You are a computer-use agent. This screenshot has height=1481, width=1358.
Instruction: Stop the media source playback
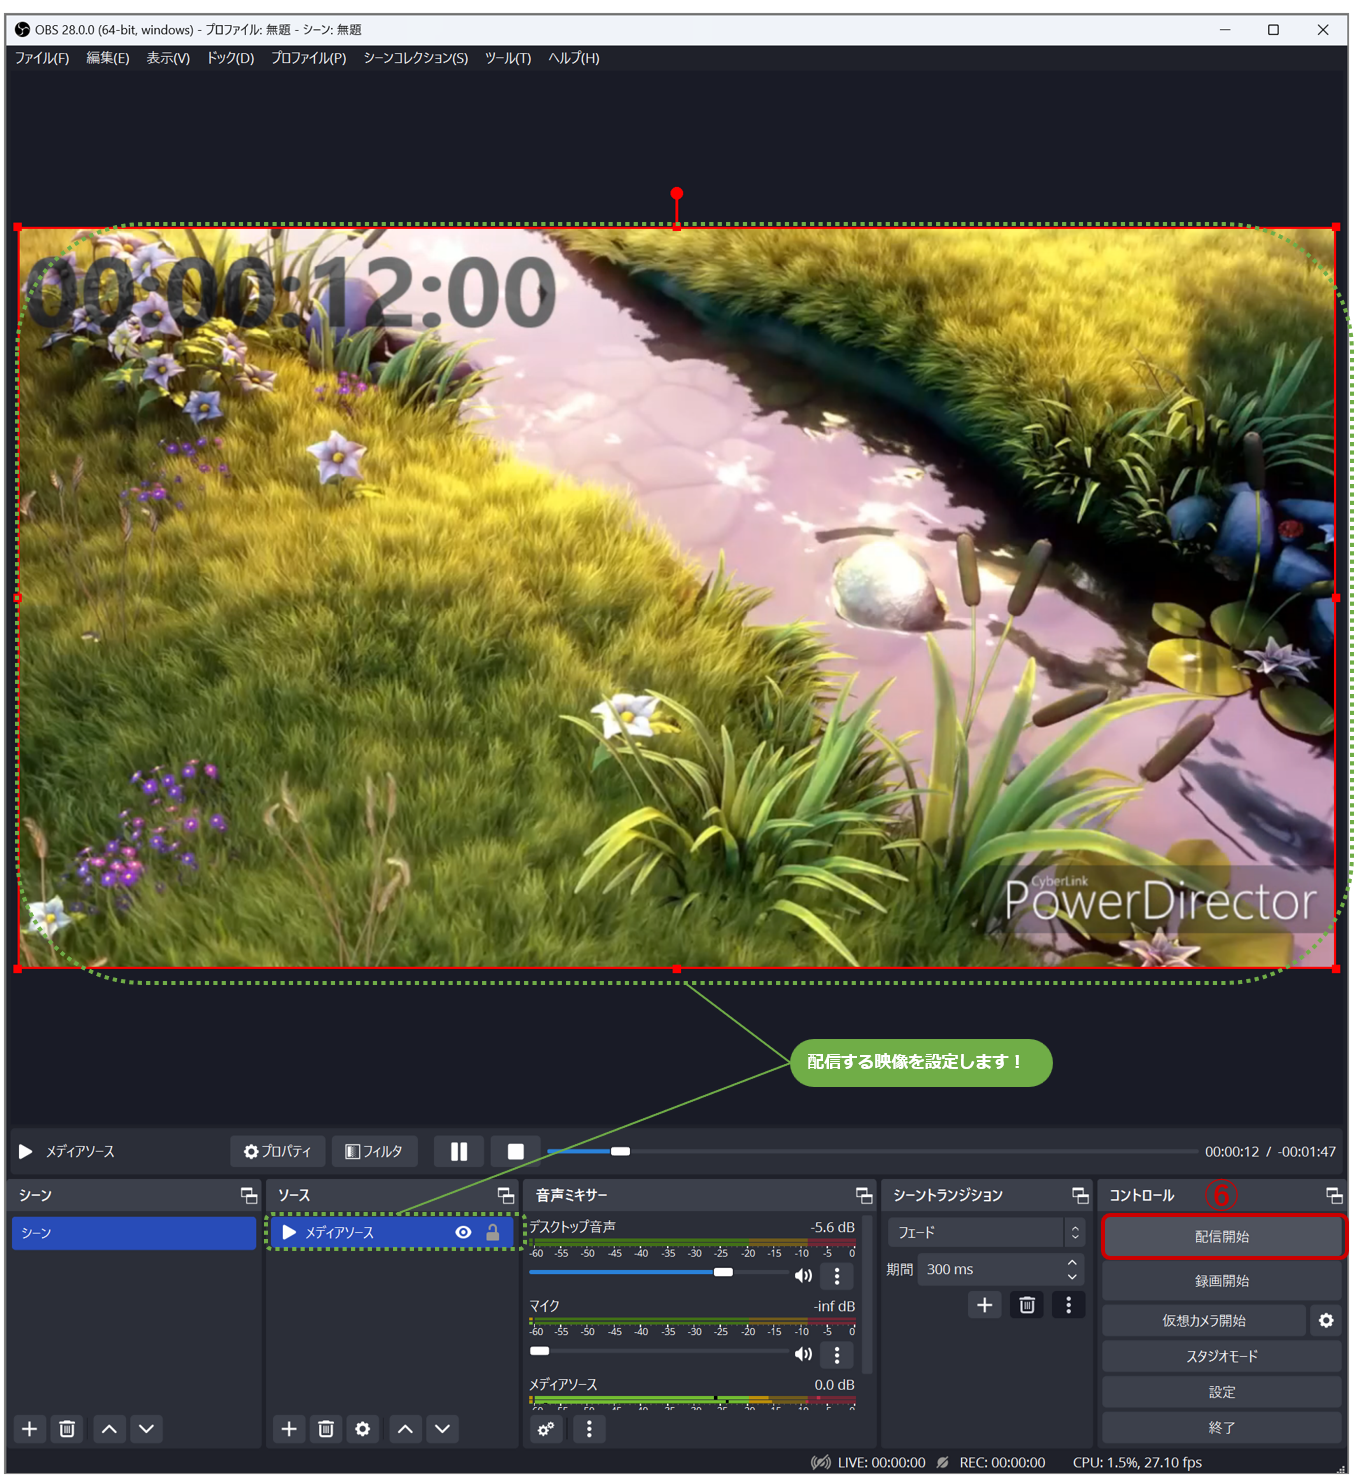click(x=516, y=1151)
